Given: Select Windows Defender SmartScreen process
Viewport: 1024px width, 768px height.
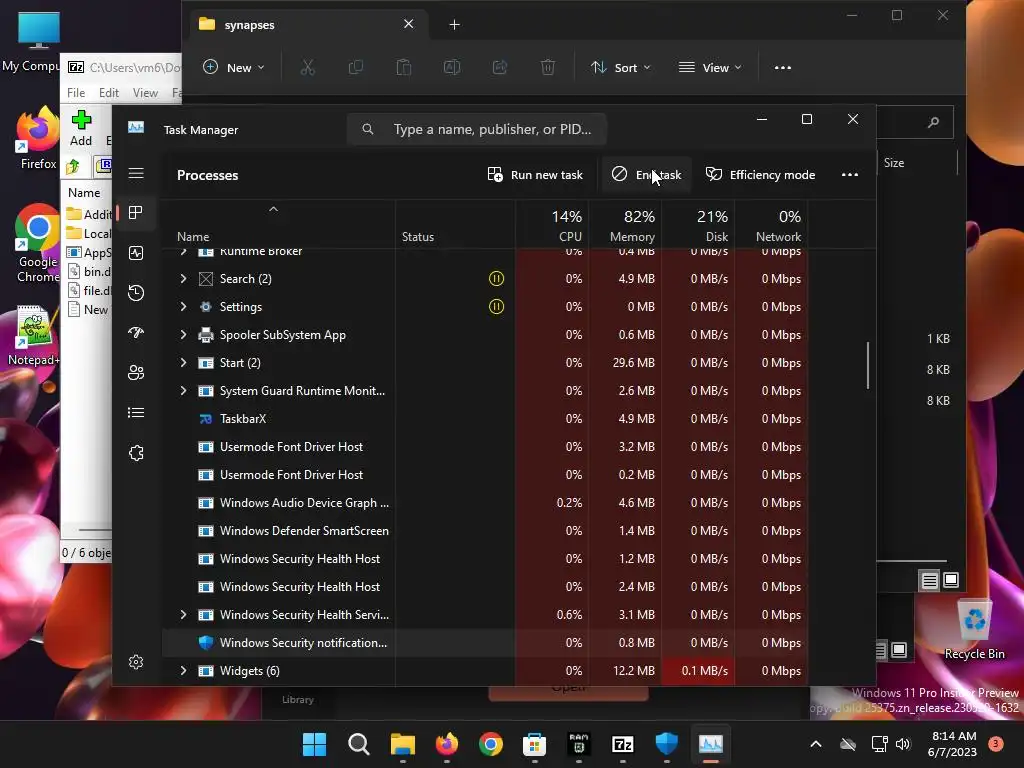Looking at the screenshot, I should (486, 531).
